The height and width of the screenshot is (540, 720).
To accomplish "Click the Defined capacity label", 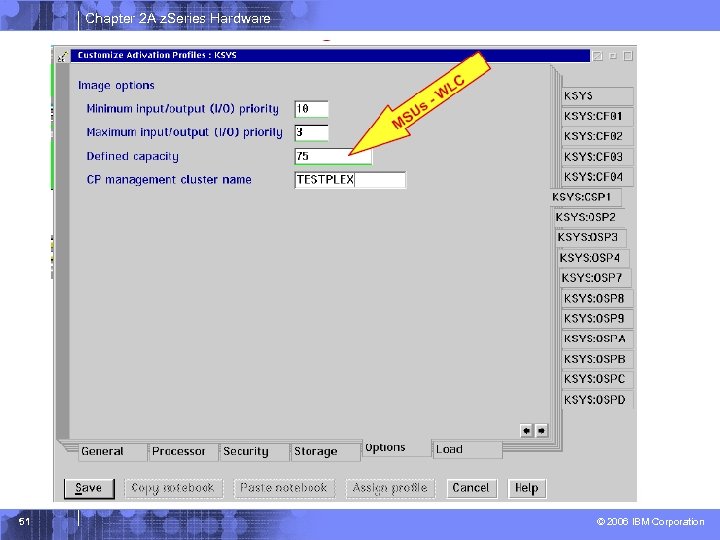I will [x=133, y=157].
